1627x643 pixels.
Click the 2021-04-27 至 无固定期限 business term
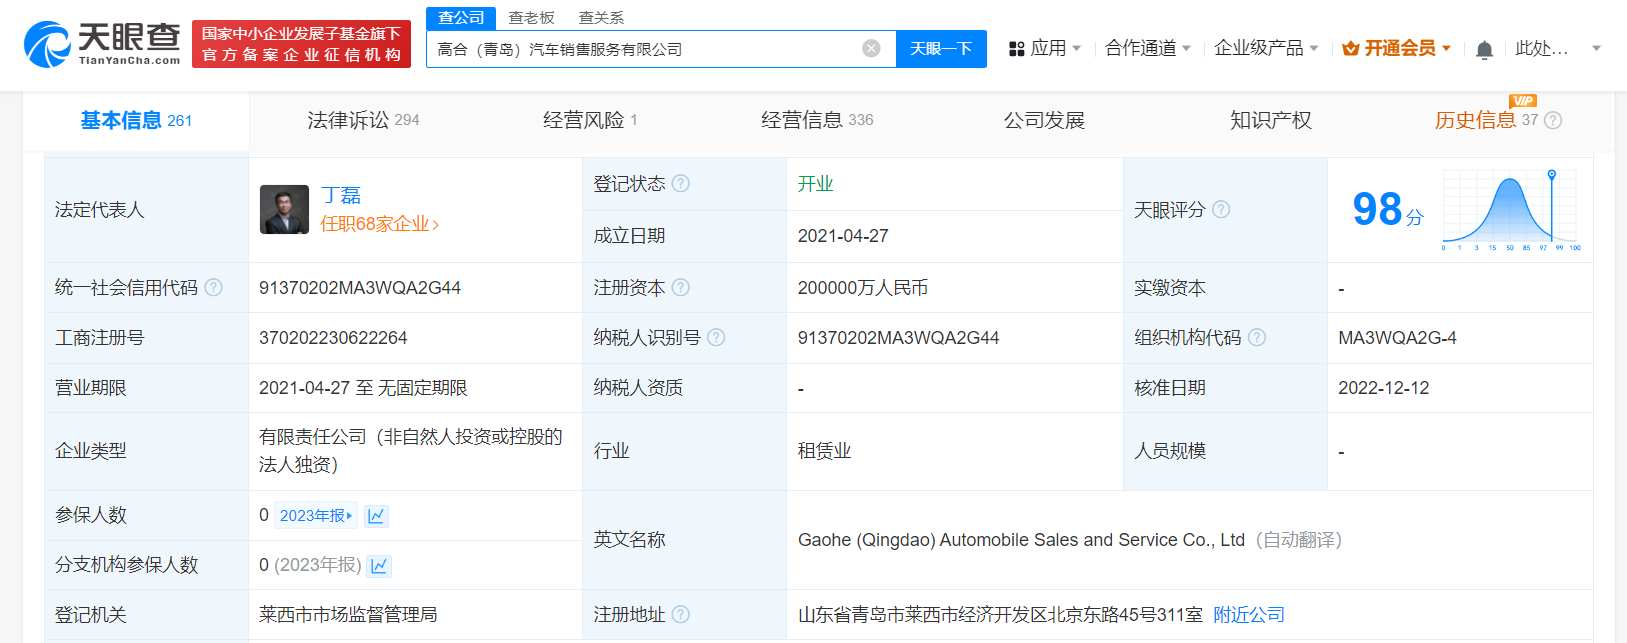coord(363,387)
